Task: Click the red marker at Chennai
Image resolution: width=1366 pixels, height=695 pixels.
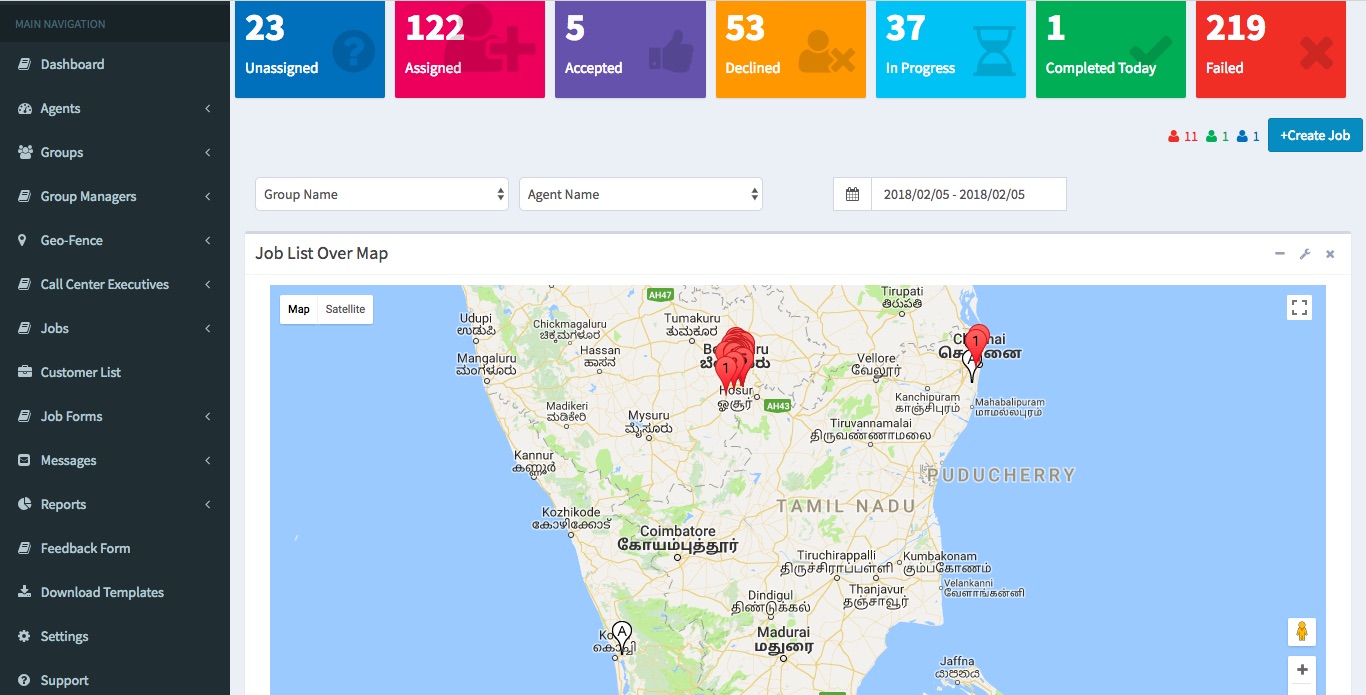Action: 976,342
